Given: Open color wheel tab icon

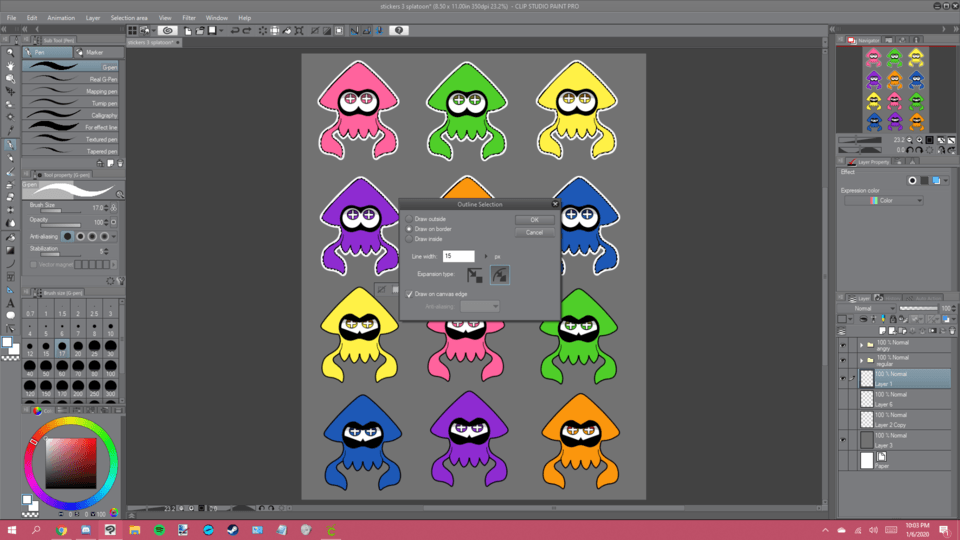Looking at the screenshot, I should pyautogui.click(x=37, y=411).
